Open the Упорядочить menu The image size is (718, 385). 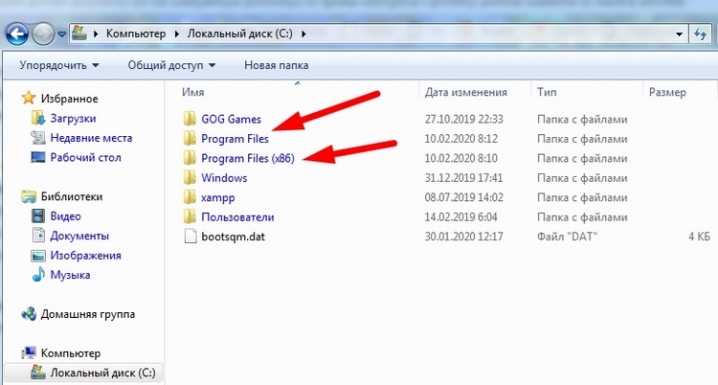59,65
